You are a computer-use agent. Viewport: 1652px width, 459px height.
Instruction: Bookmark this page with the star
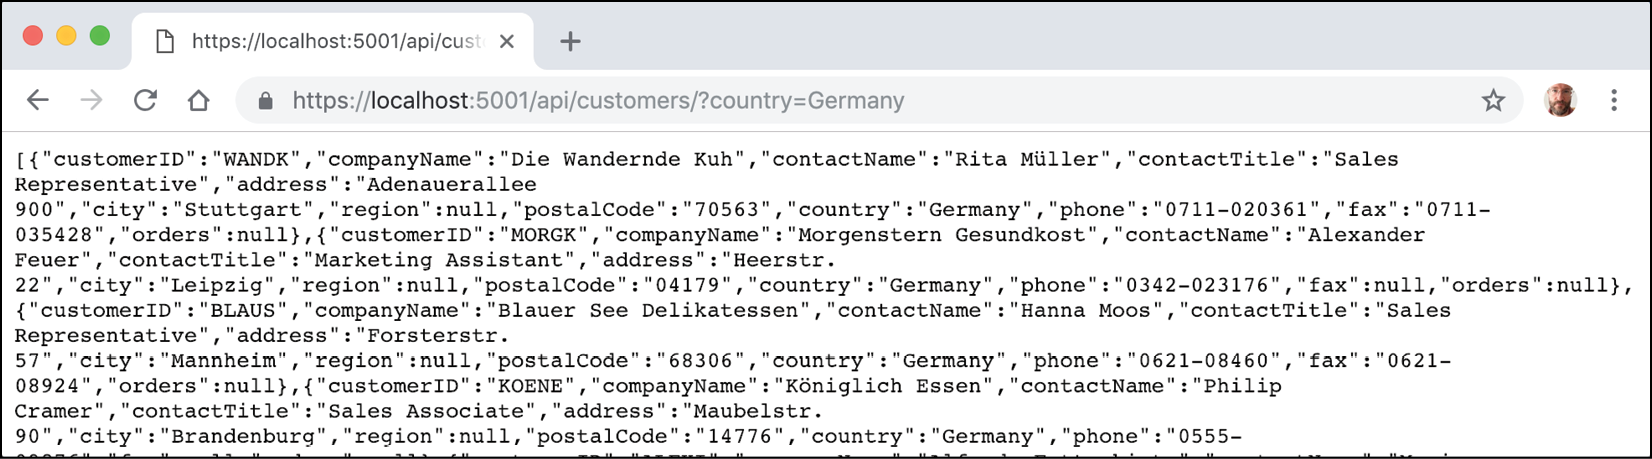(1493, 100)
